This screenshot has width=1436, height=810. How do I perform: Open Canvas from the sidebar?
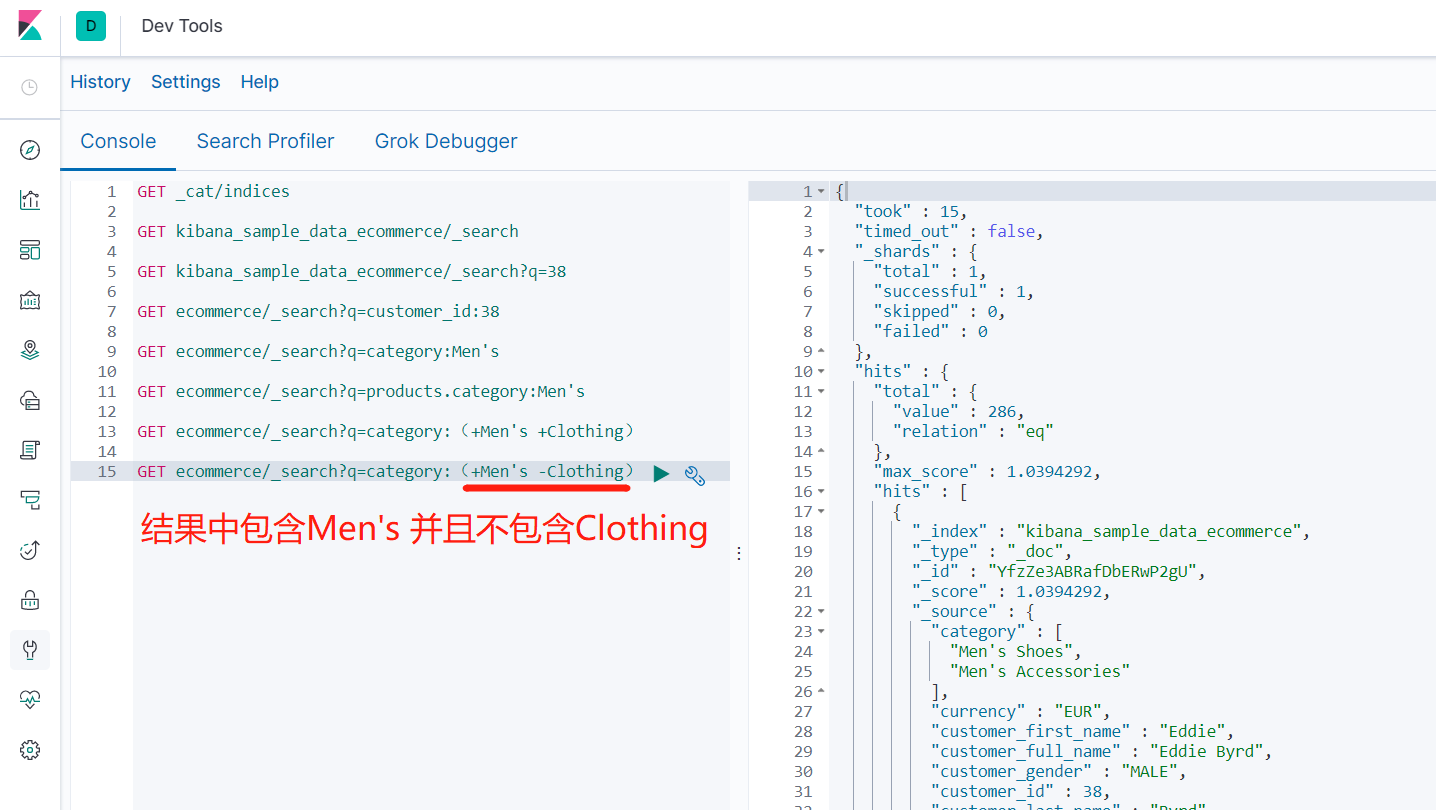pos(30,300)
